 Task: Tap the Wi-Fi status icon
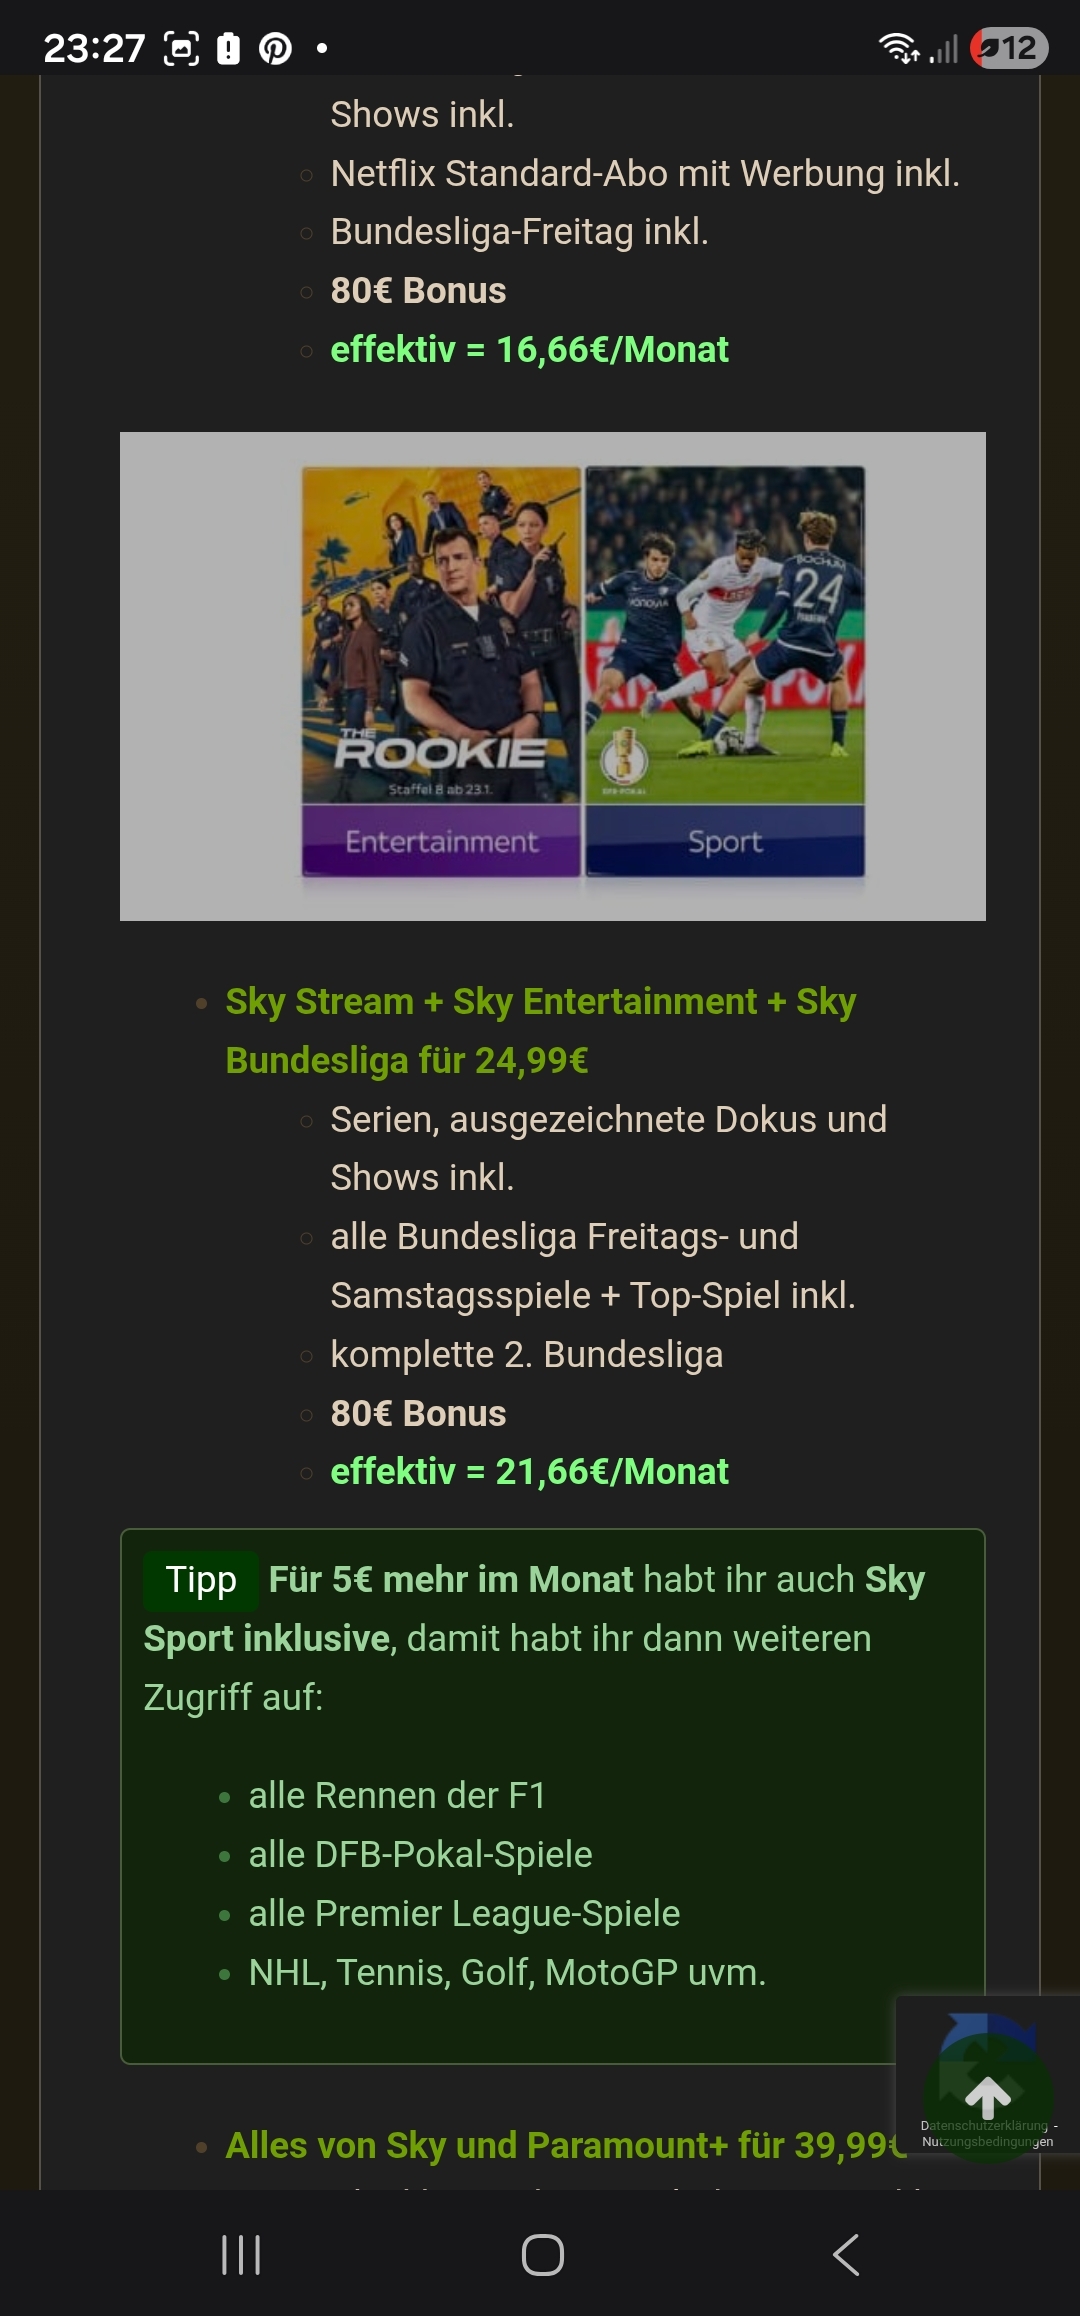898,48
